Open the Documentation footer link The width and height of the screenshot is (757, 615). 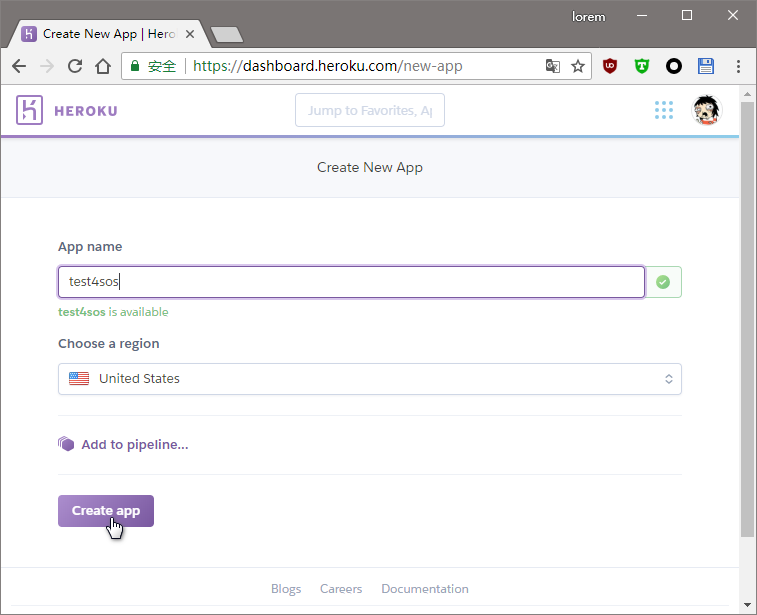tap(425, 588)
